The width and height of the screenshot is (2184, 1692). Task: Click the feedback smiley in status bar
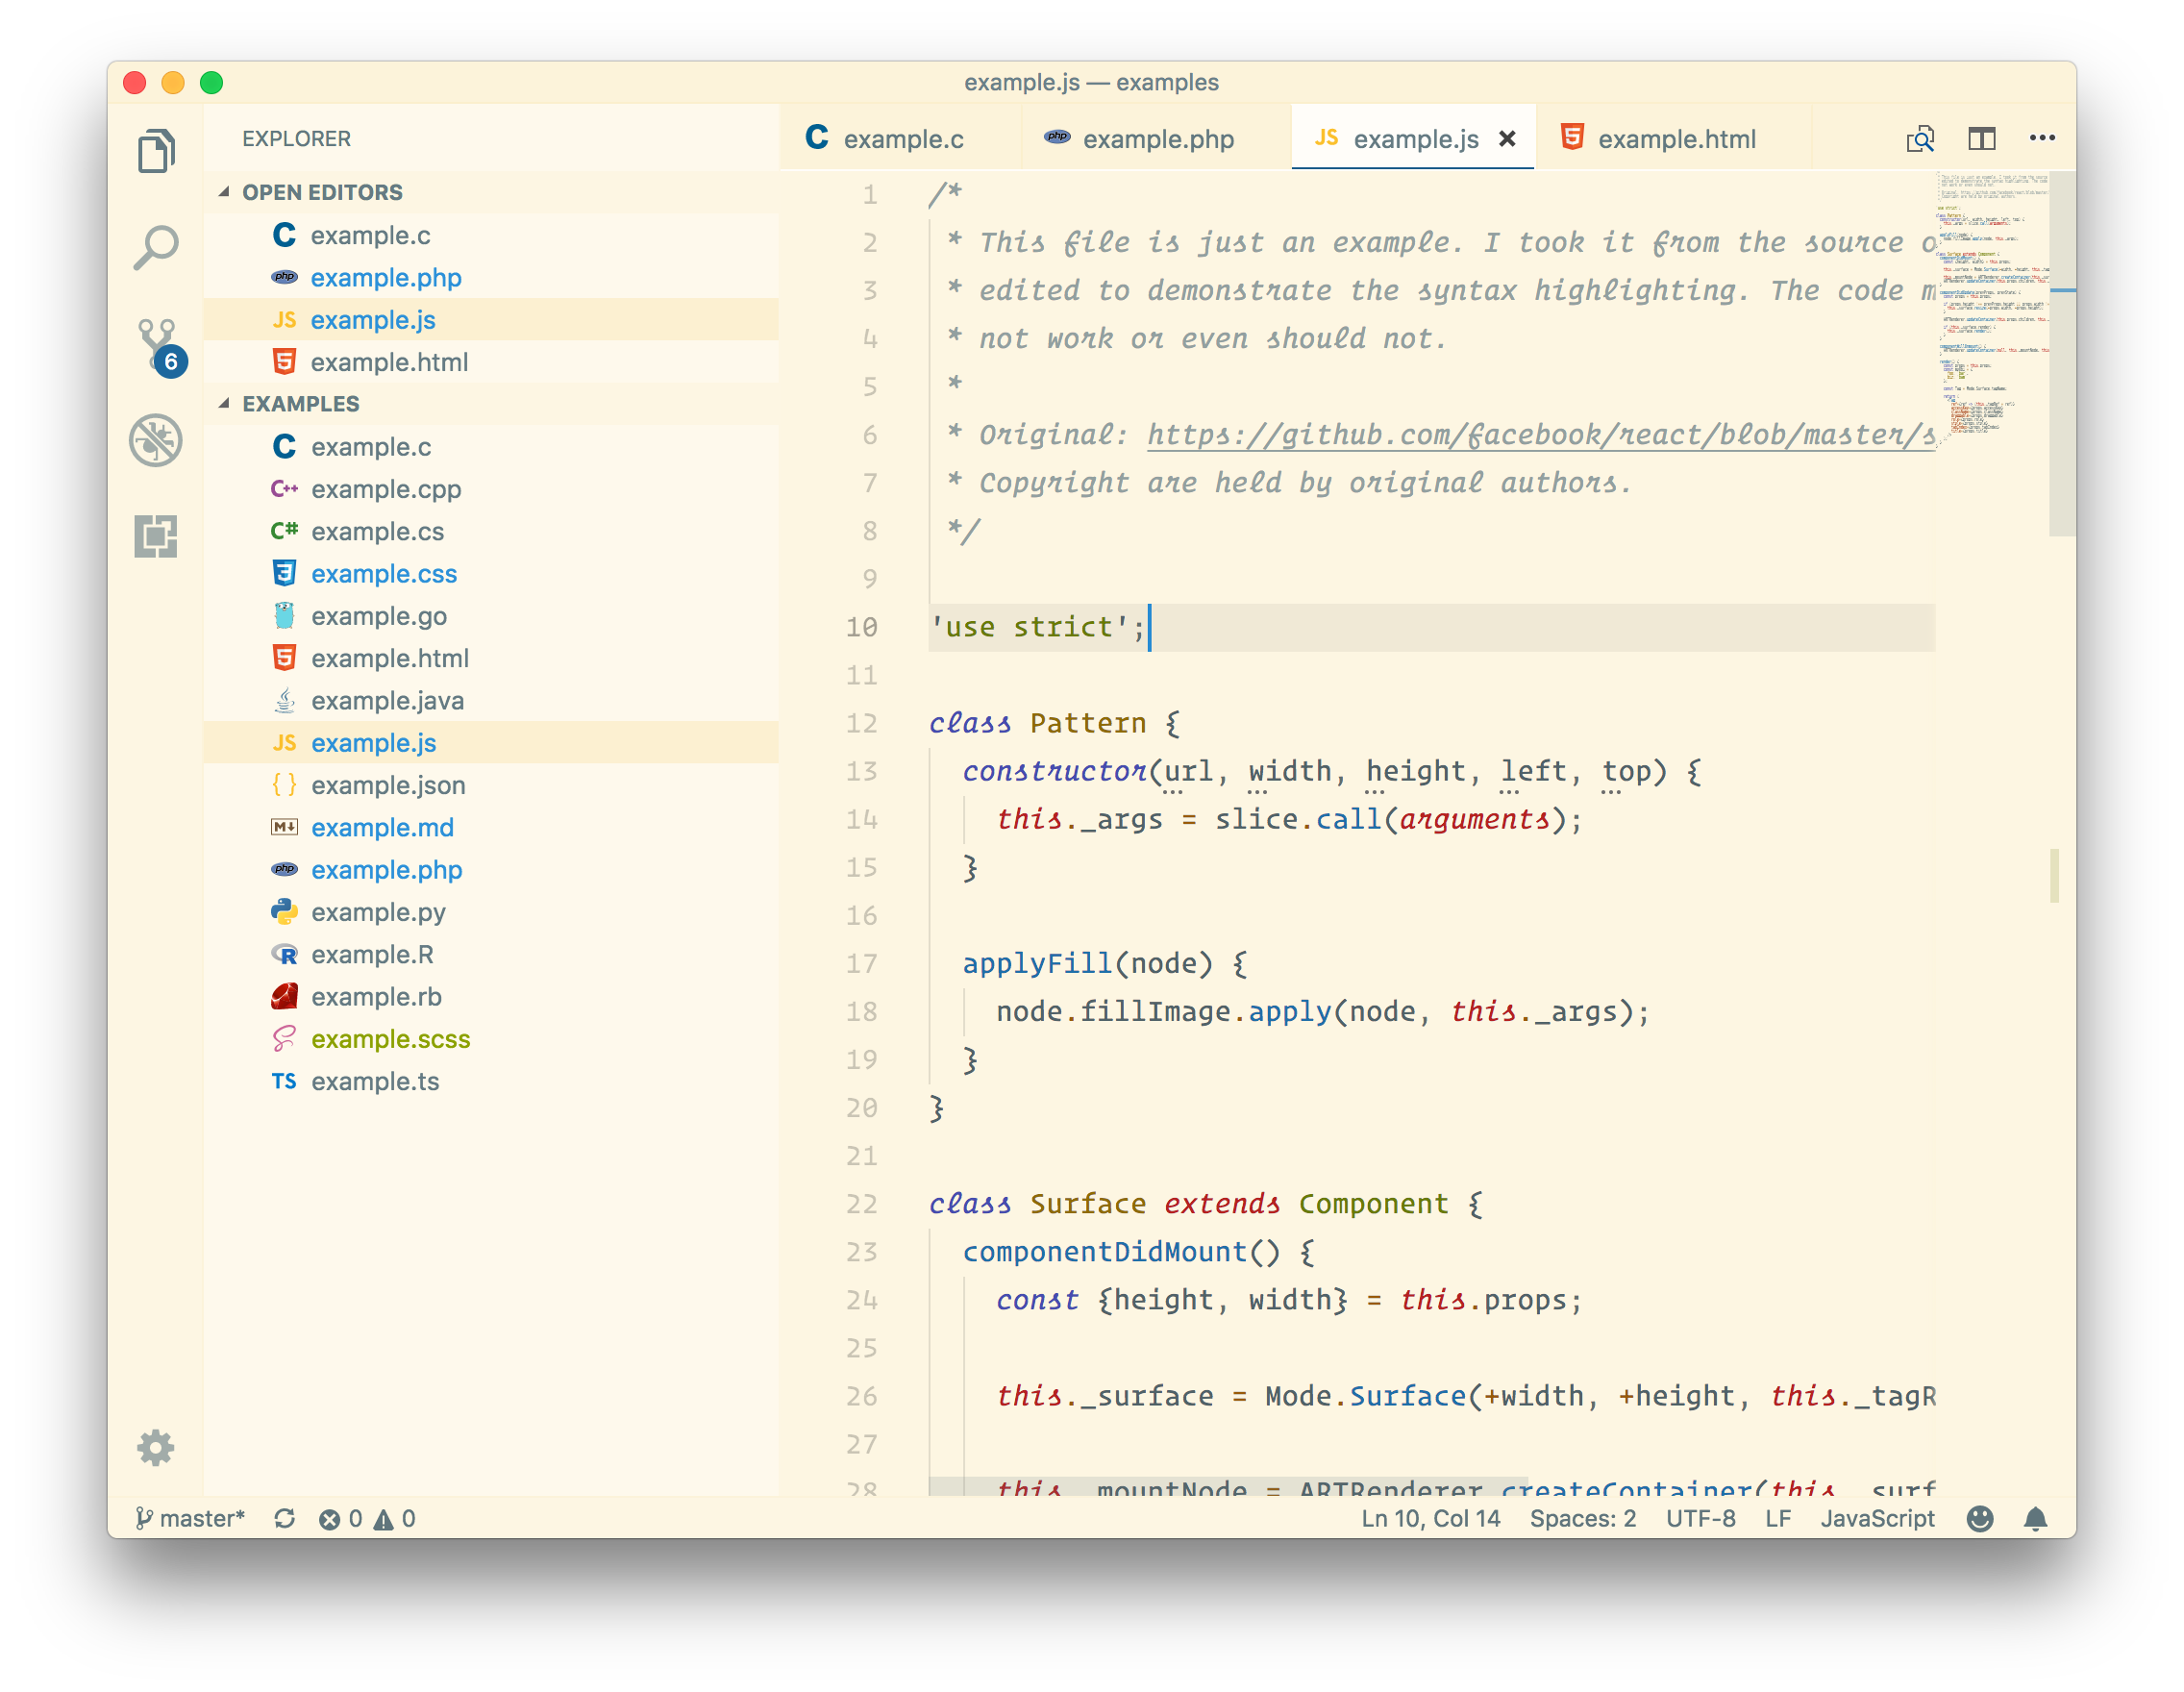point(1979,1518)
